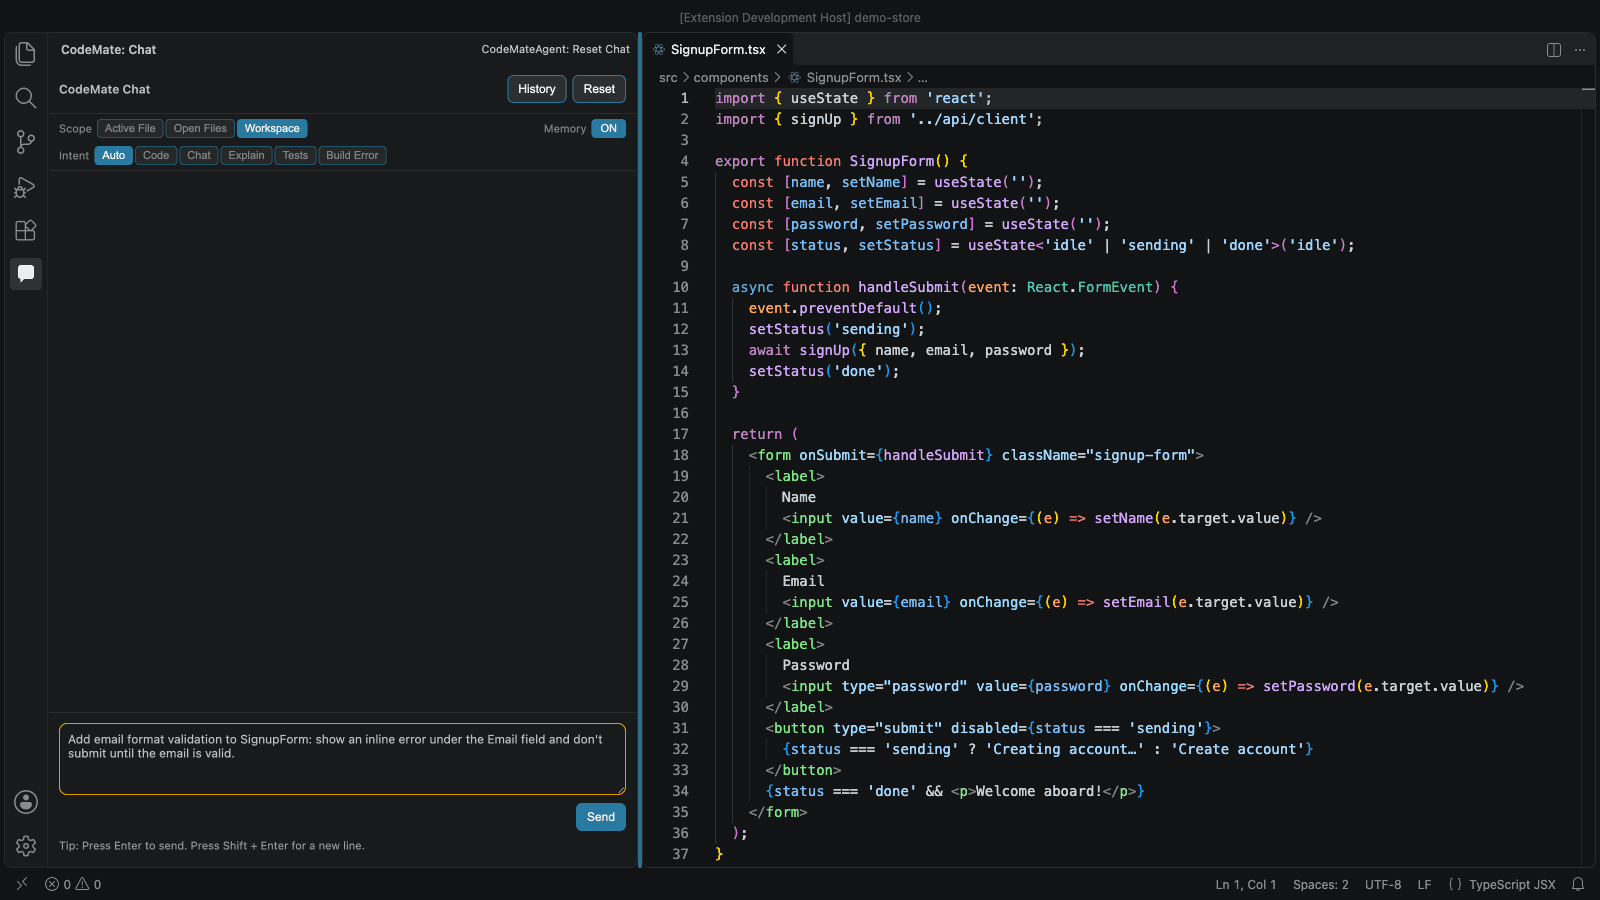Image resolution: width=1600 pixels, height=900 pixels.
Task: Click the handleSubmit function name on line 10
Action: pos(908,287)
